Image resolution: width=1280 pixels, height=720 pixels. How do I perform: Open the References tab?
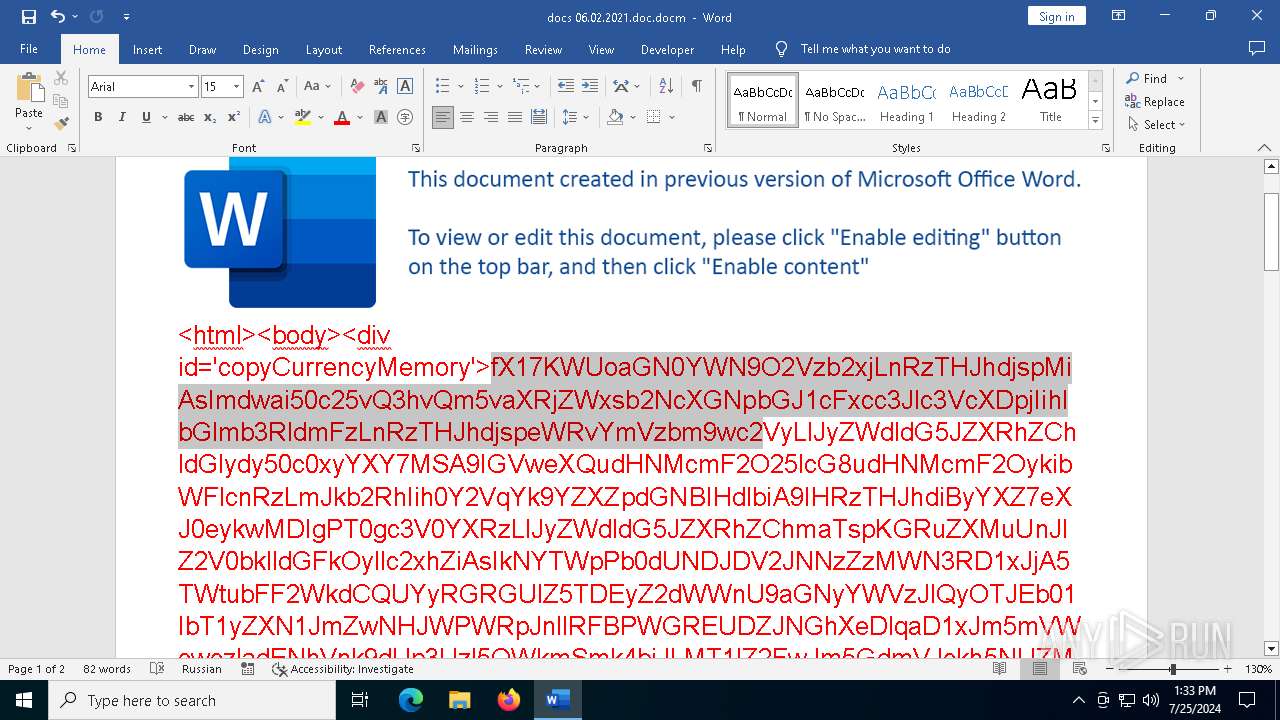397,49
